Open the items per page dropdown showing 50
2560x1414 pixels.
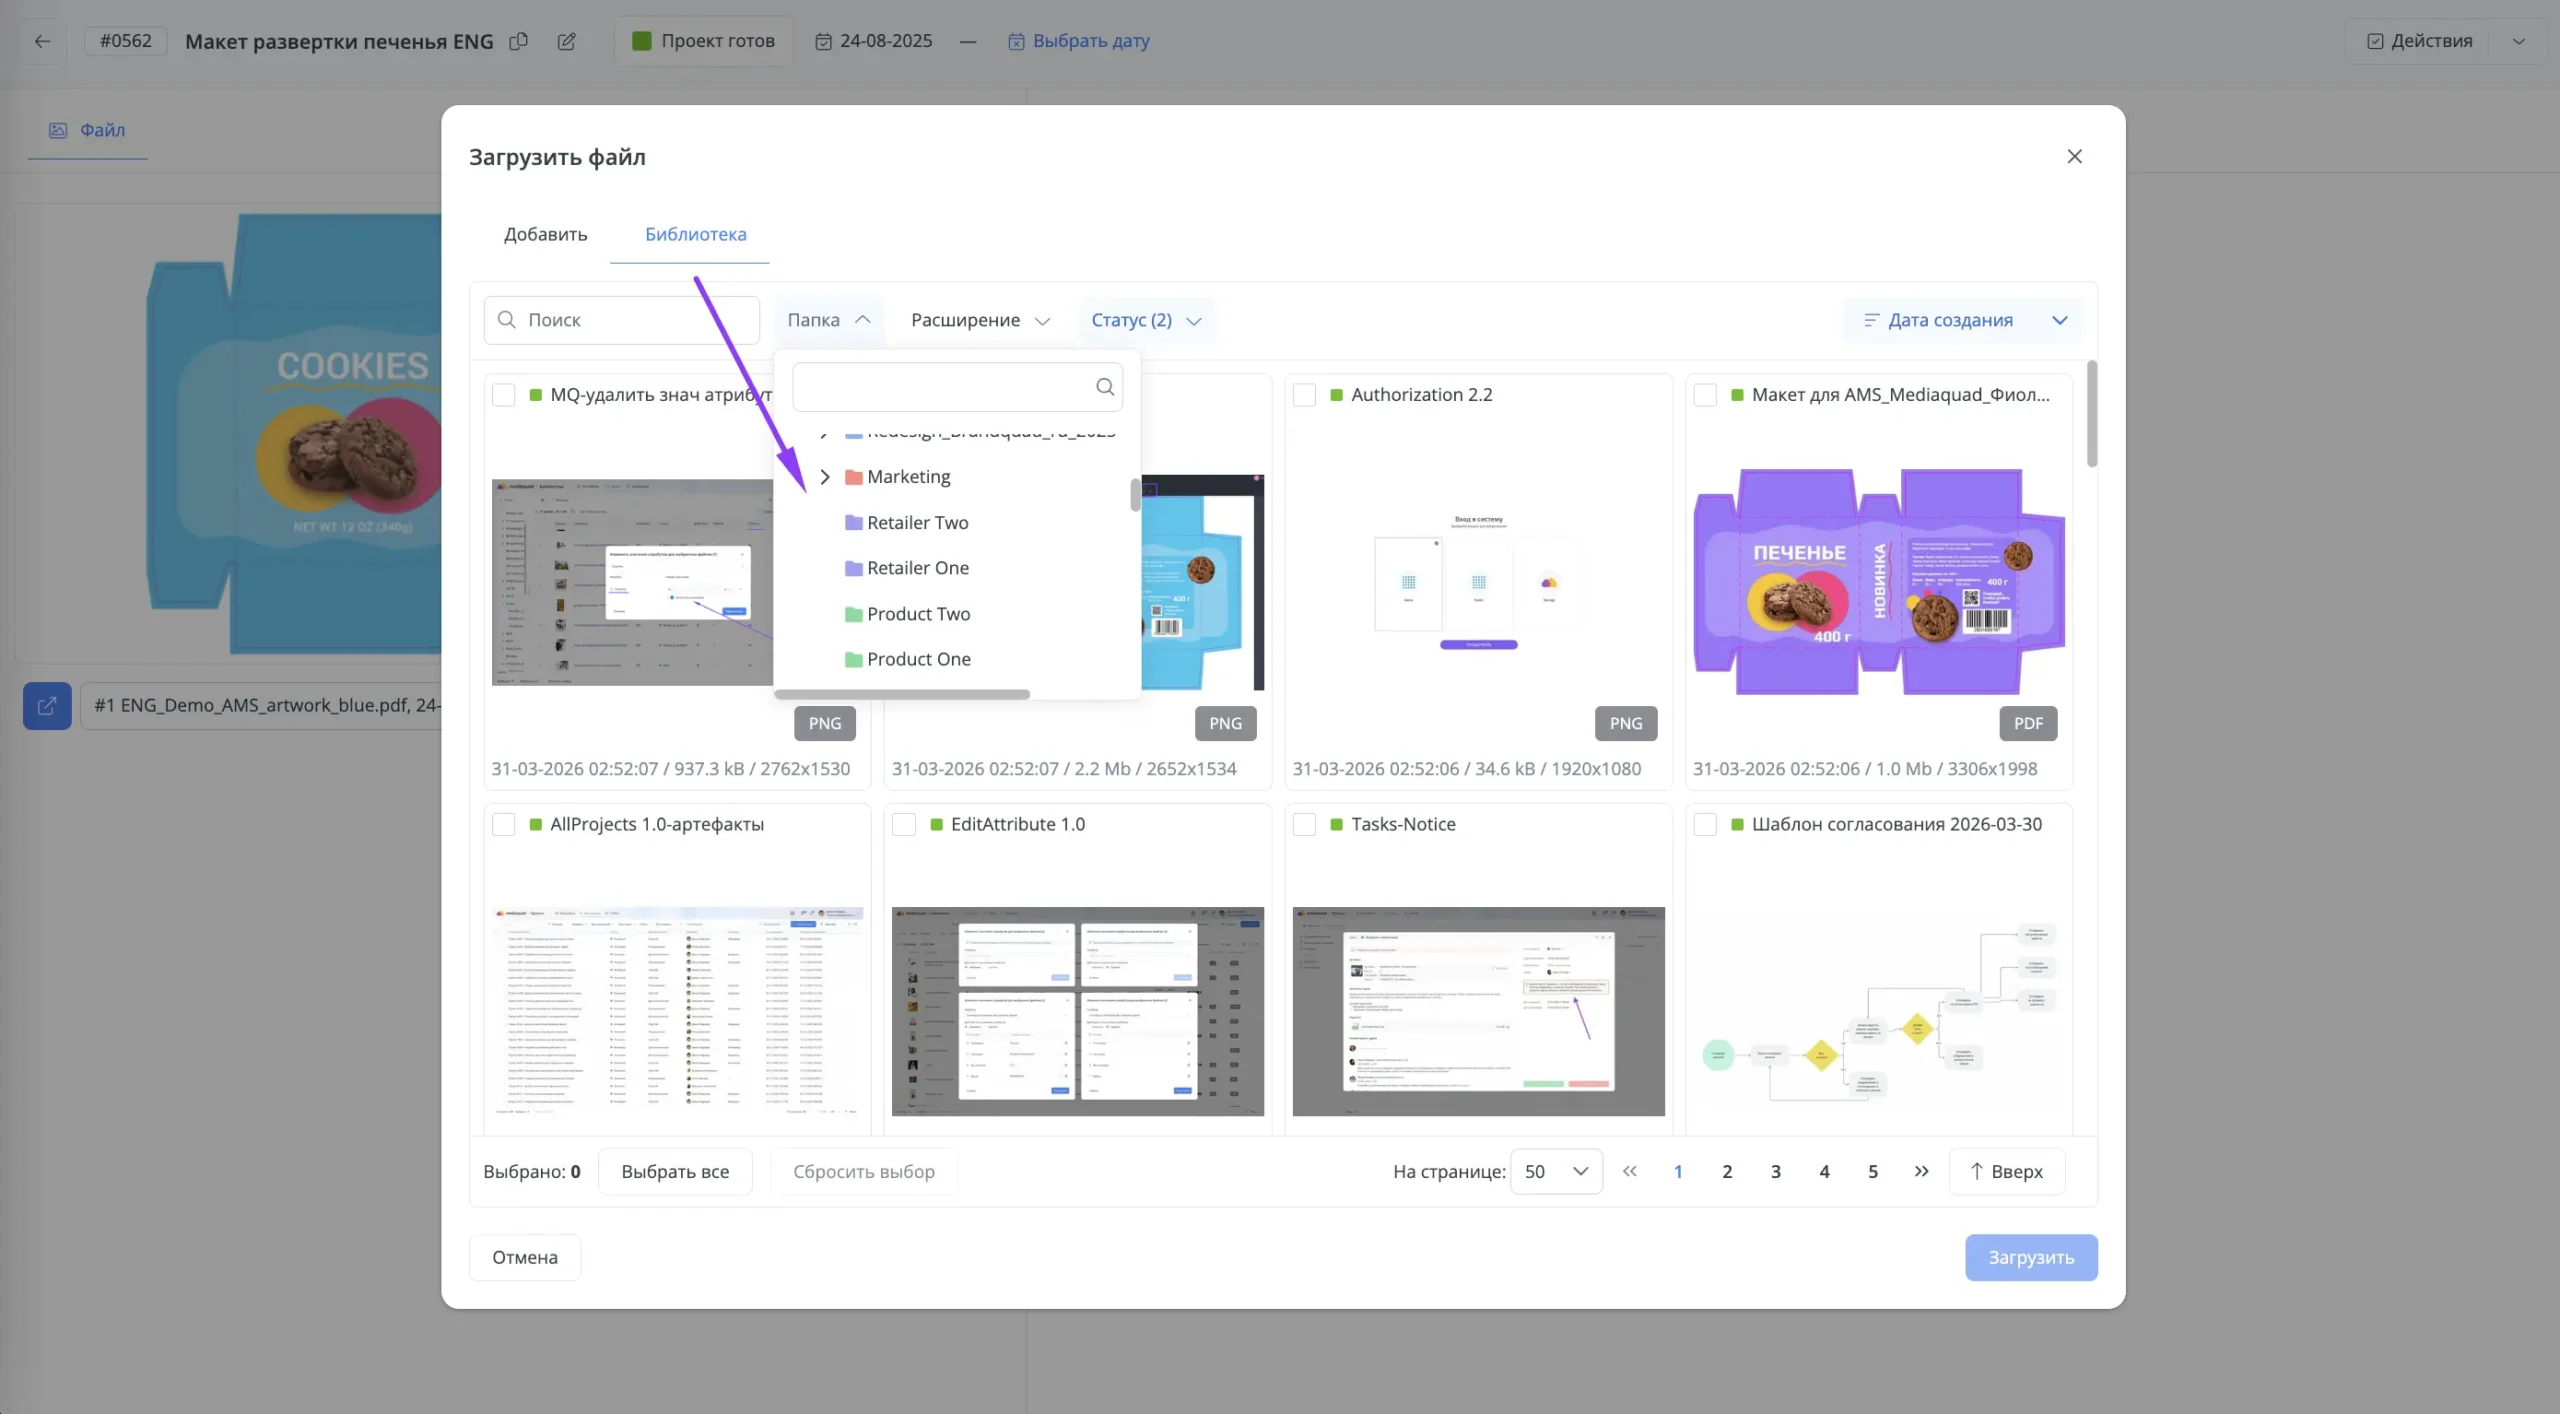[x=1555, y=1171]
